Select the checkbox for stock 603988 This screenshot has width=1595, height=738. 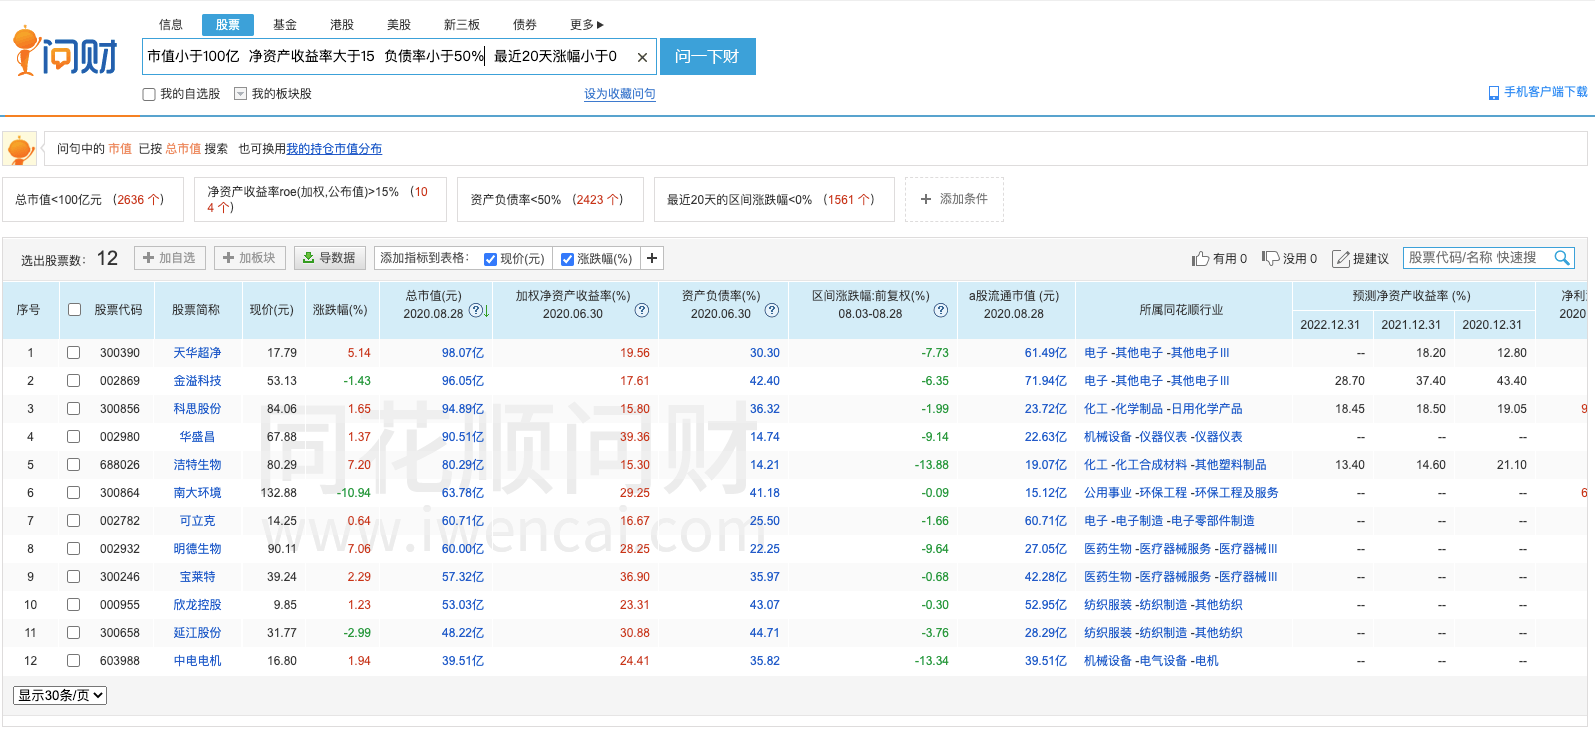[73, 661]
